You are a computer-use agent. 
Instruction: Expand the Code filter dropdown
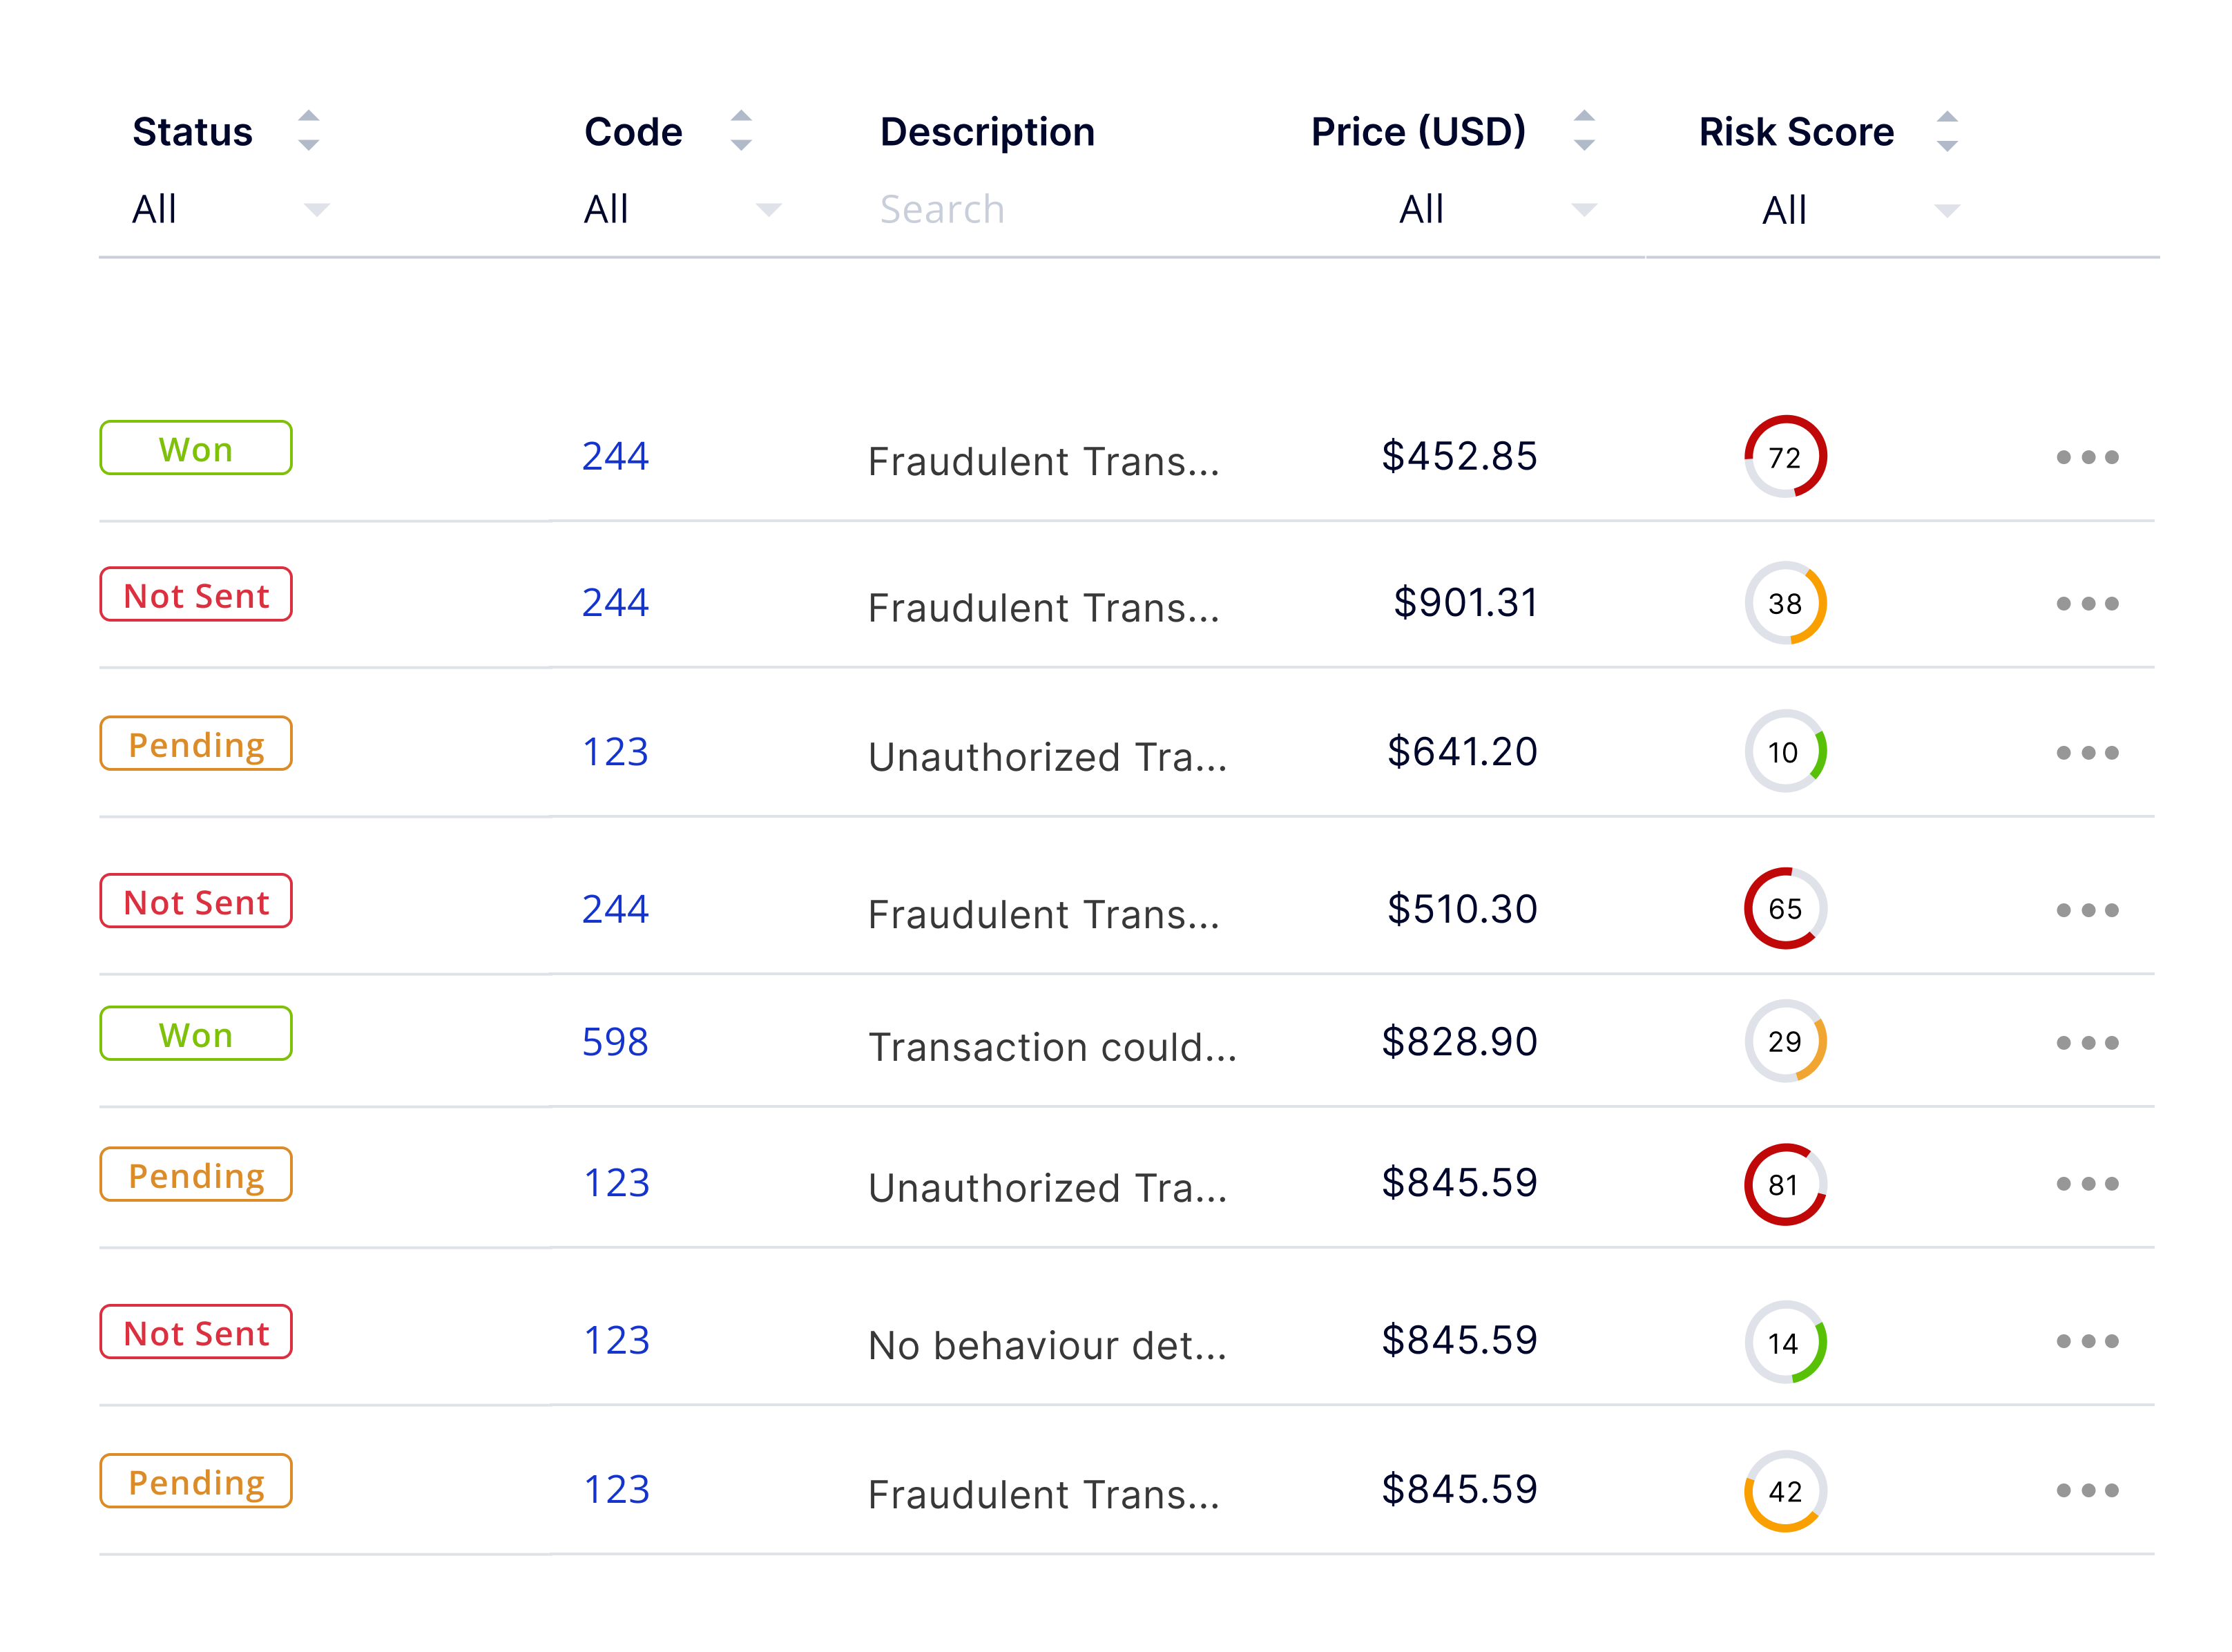[x=682, y=209]
